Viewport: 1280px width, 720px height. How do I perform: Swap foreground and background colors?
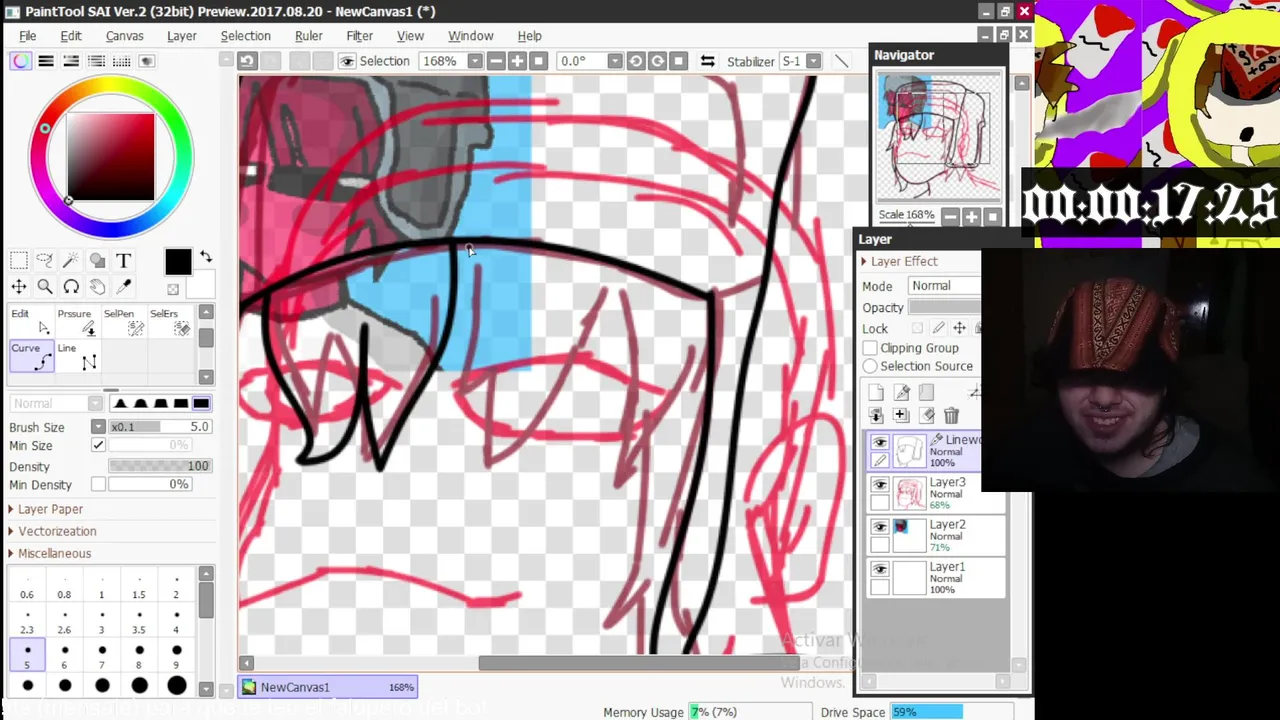pos(205,257)
